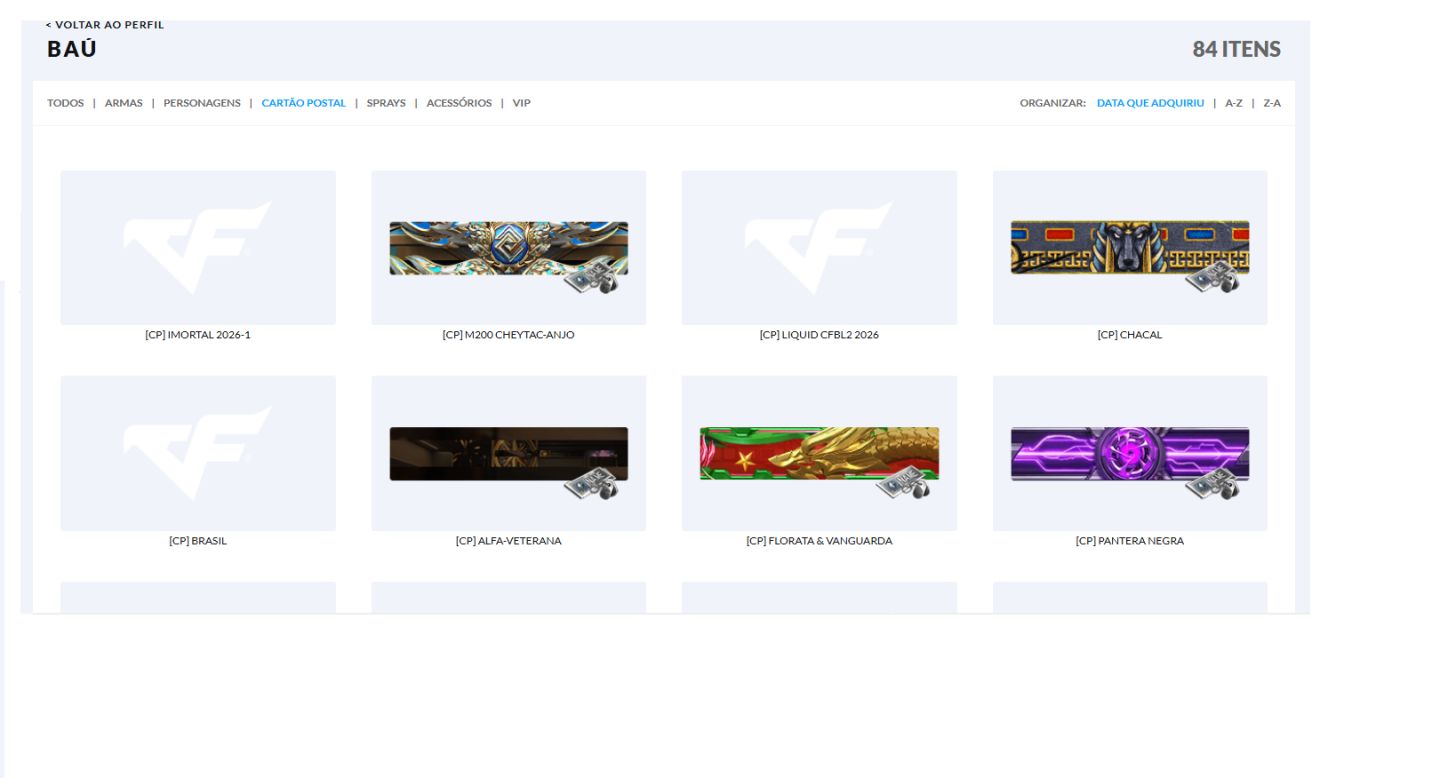This screenshot has height=778, width=1440.
Task: Open the PERSONAGENS tab
Action: tap(202, 103)
